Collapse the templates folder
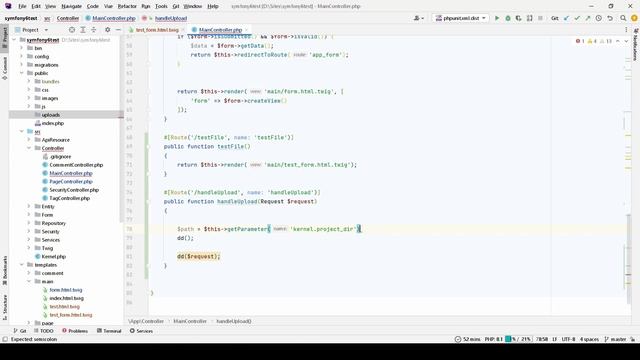 point(22,265)
